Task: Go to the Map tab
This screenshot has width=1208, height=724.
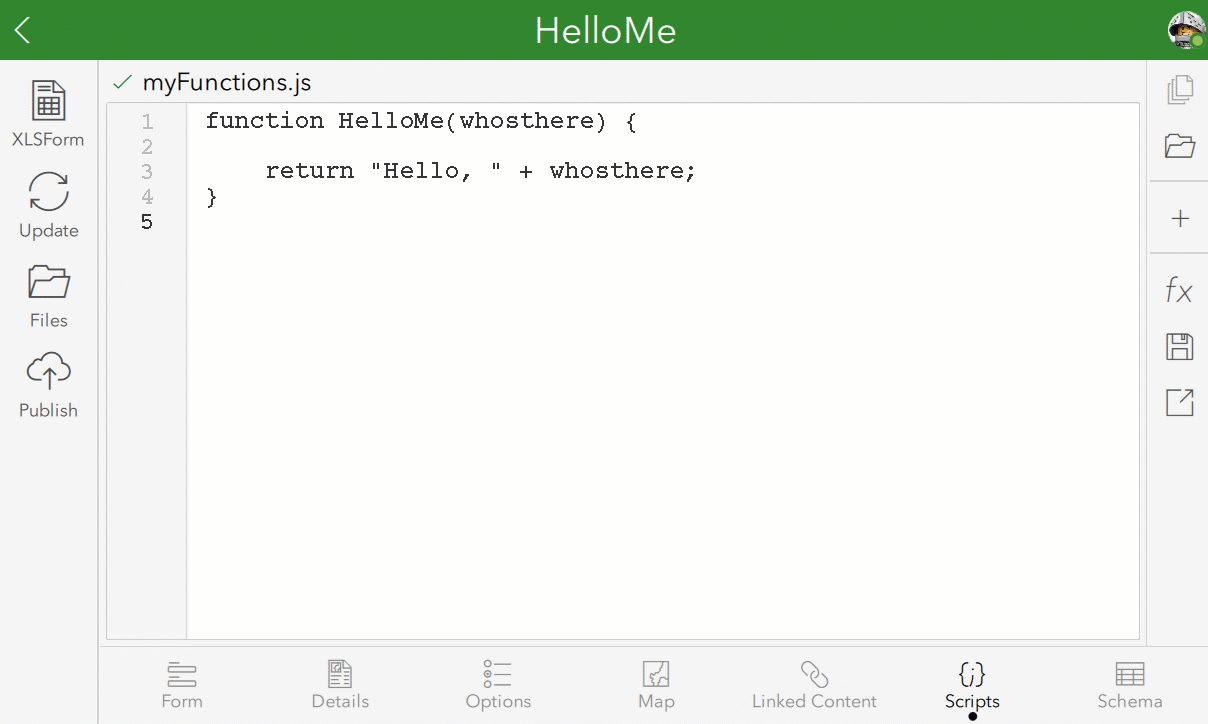Action: tap(656, 685)
